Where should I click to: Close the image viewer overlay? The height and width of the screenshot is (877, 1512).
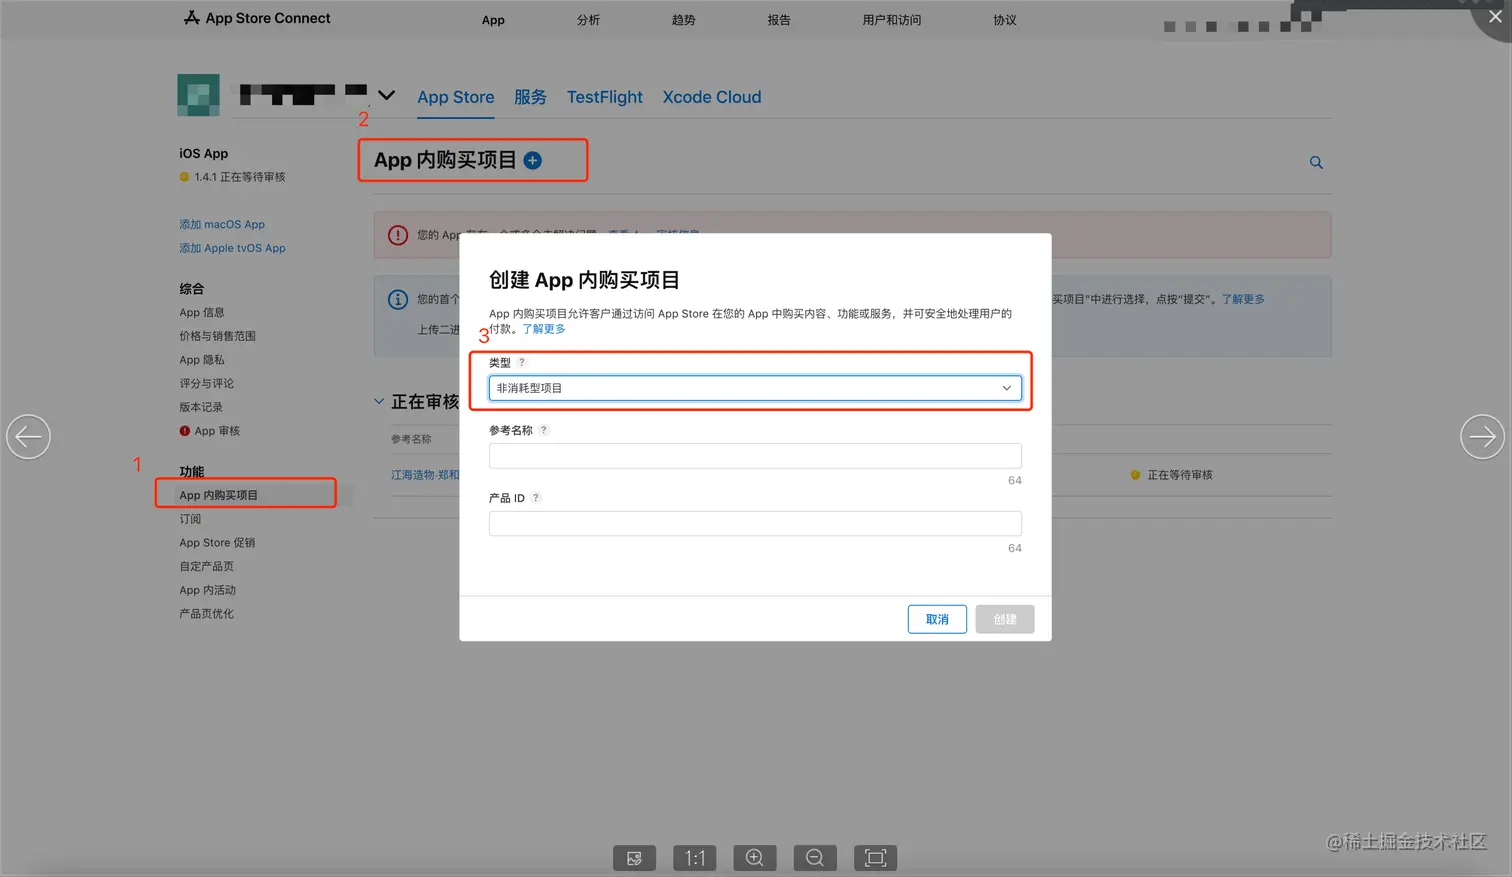tap(1495, 16)
